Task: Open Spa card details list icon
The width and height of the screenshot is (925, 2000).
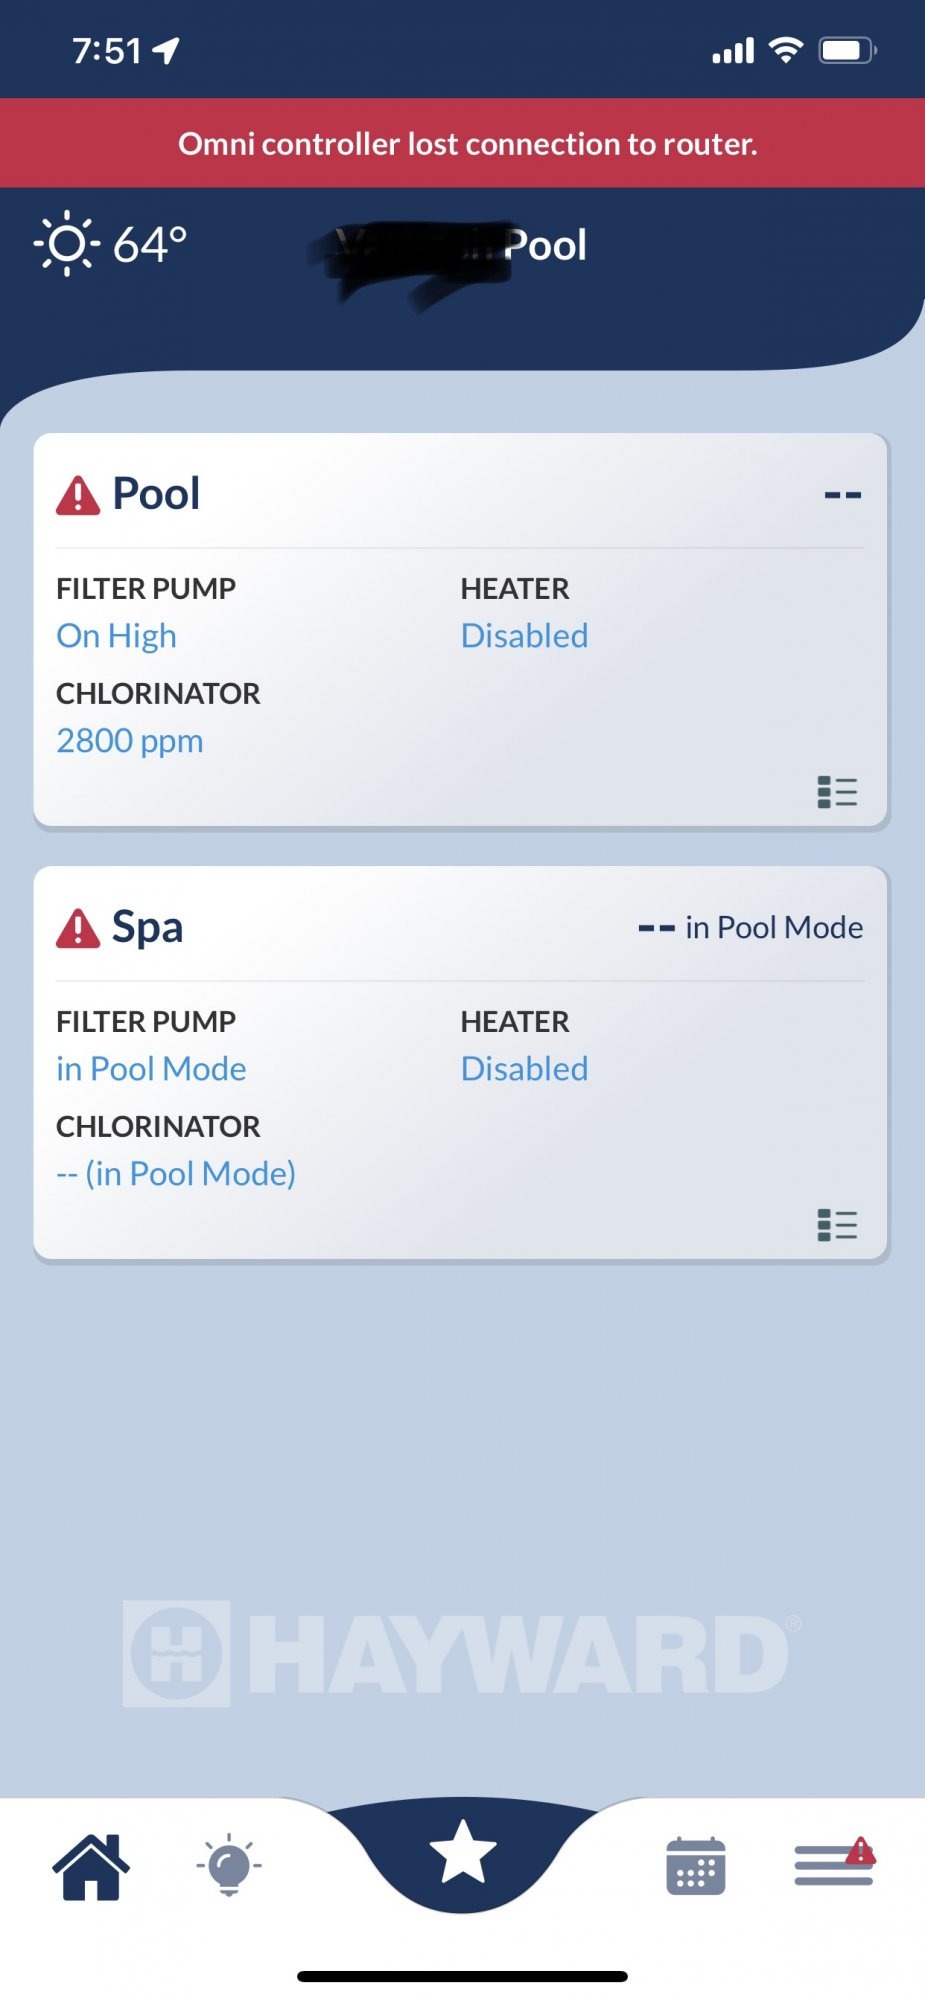Action: coord(837,1225)
